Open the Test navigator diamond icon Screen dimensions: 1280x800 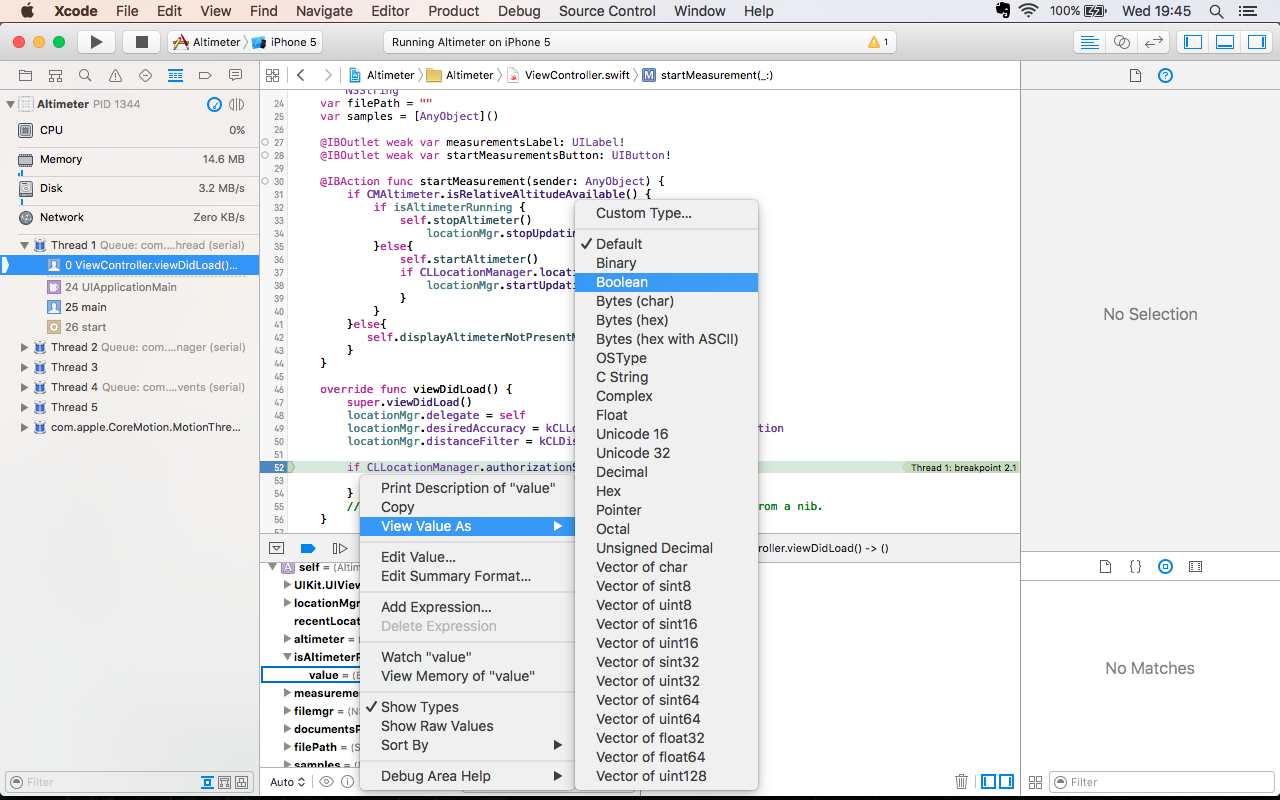point(146,75)
